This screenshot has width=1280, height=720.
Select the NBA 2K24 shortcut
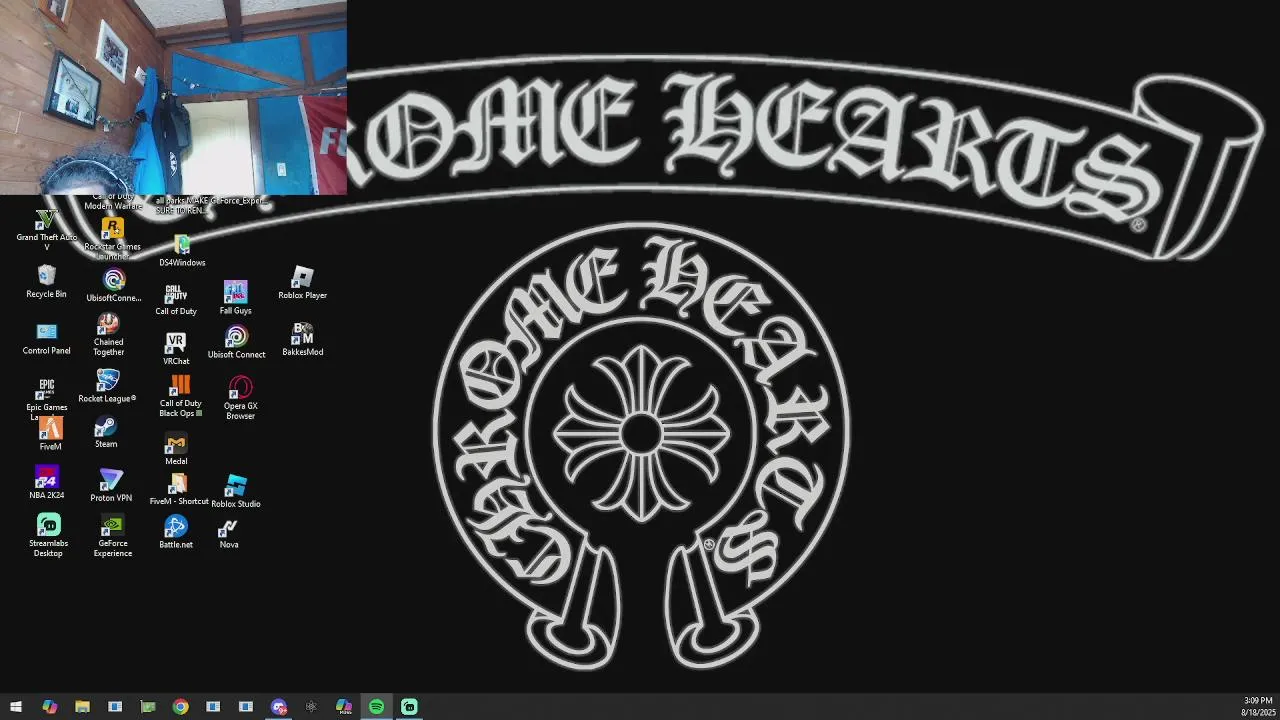click(x=46, y=483)
